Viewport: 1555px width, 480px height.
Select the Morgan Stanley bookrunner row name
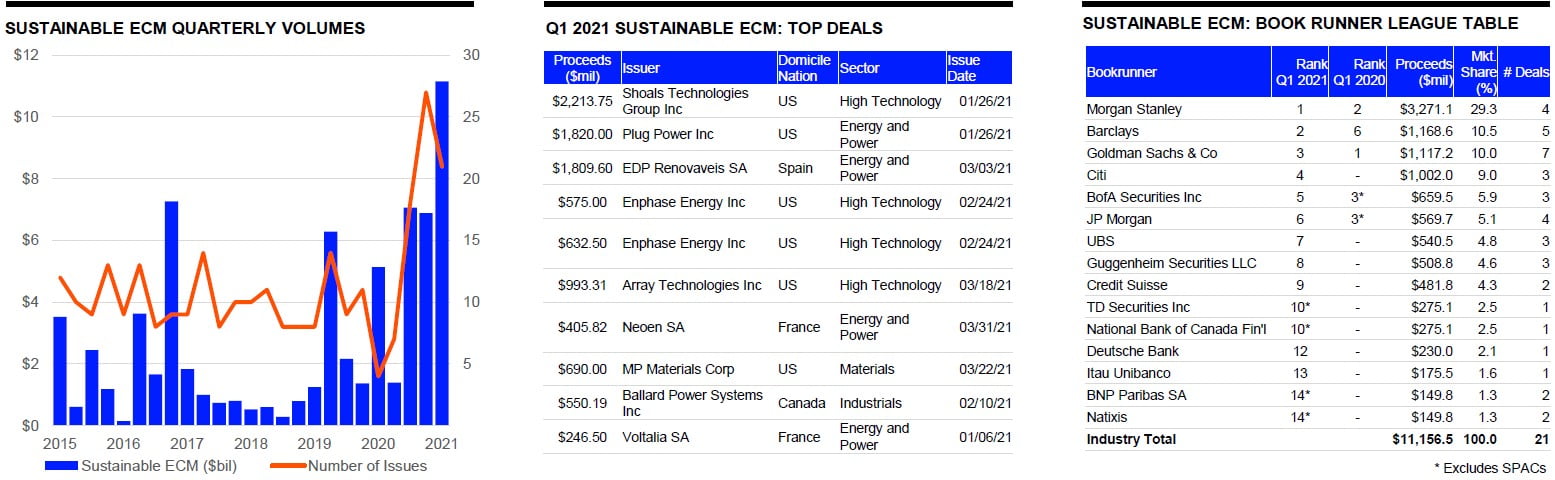[x=1134, y=109]
